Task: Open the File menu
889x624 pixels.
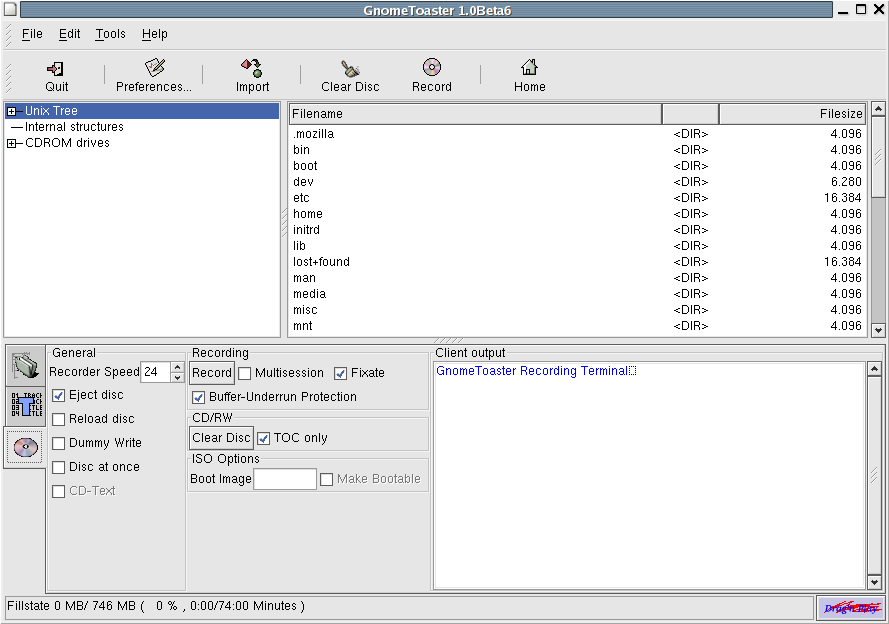Action: 32,34
